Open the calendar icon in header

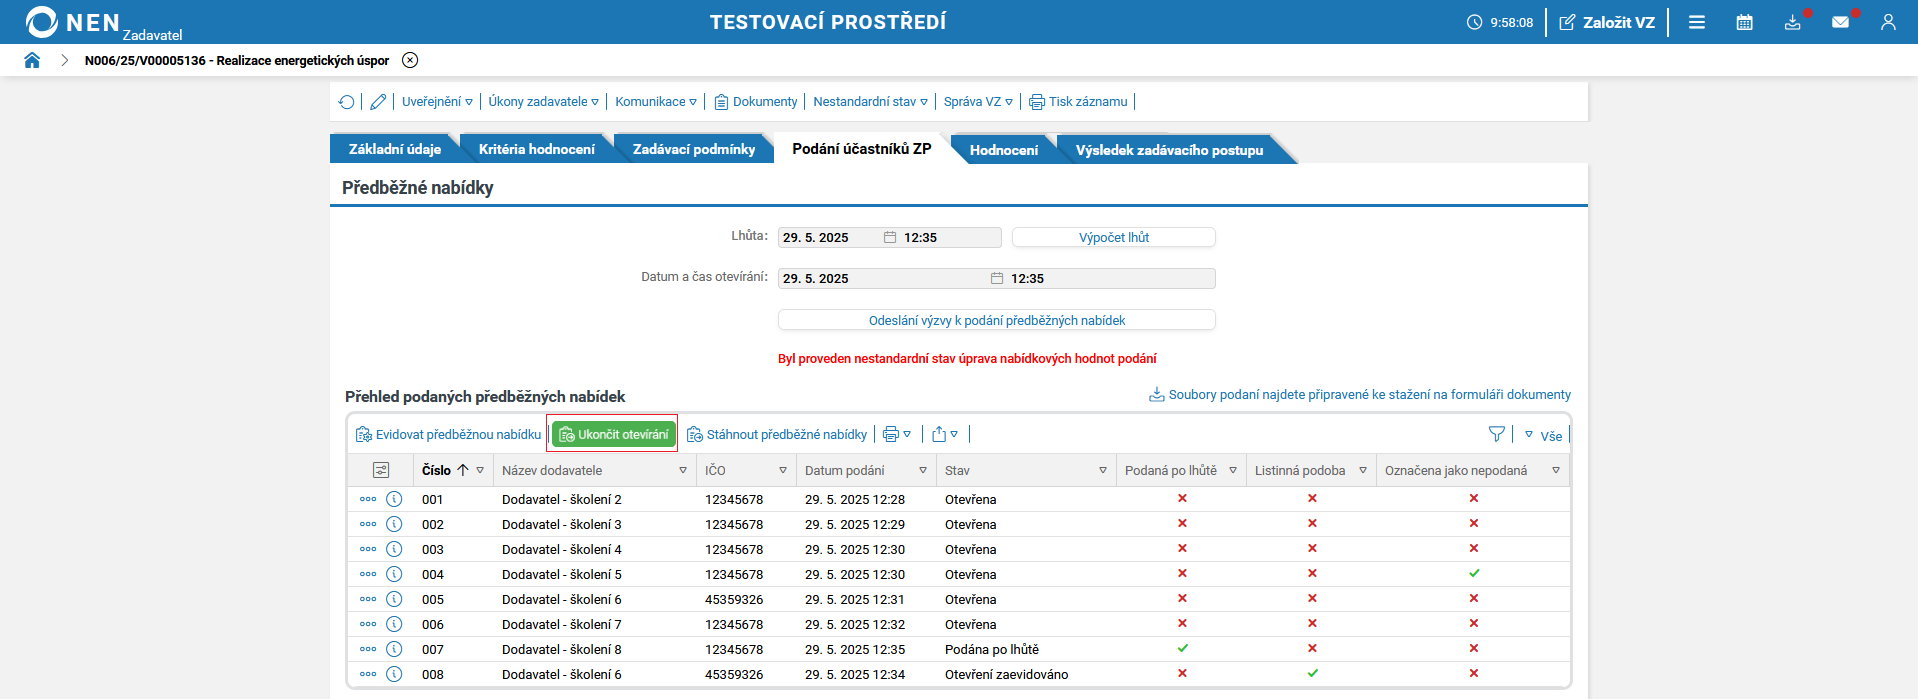coord(1744,22)
